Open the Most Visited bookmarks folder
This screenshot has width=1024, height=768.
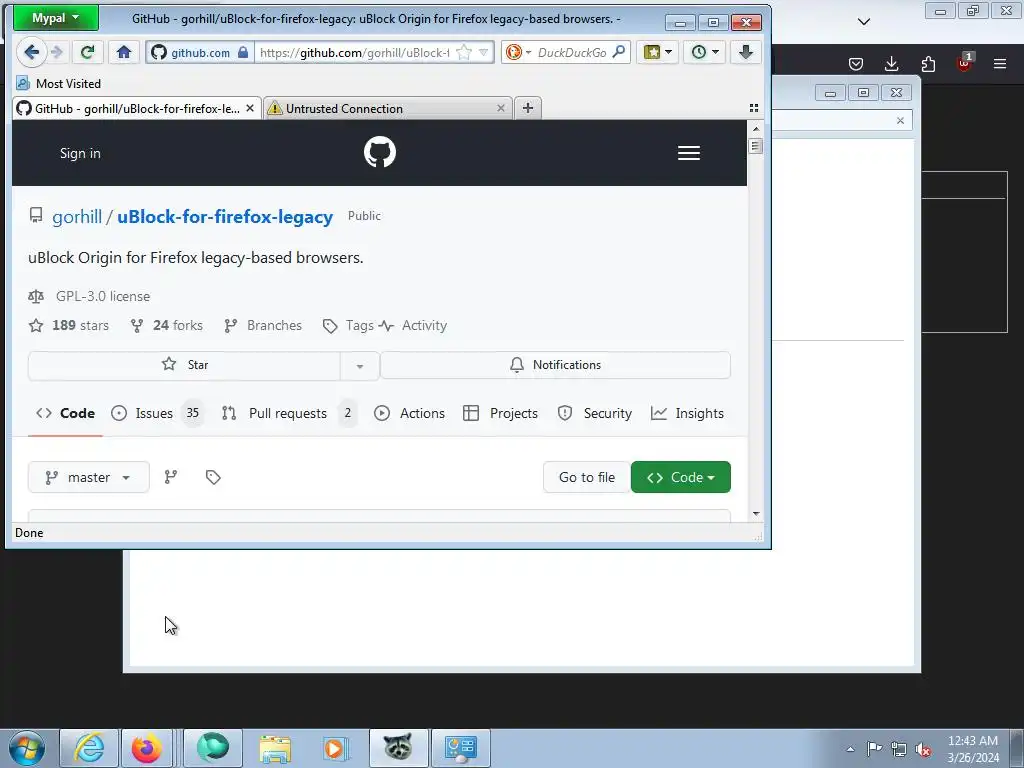pos(59,84)
